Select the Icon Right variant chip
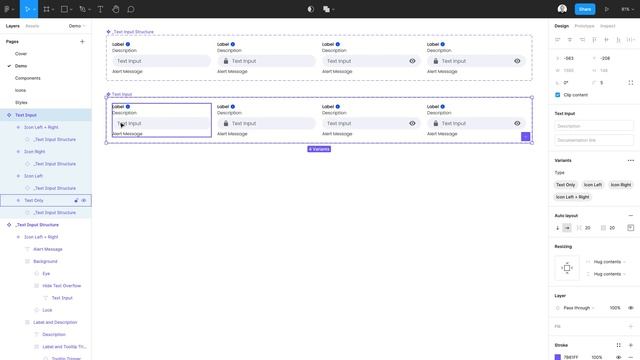Viewport: 640px width, 360px height. pyautogui.click(x=620, y=185)
